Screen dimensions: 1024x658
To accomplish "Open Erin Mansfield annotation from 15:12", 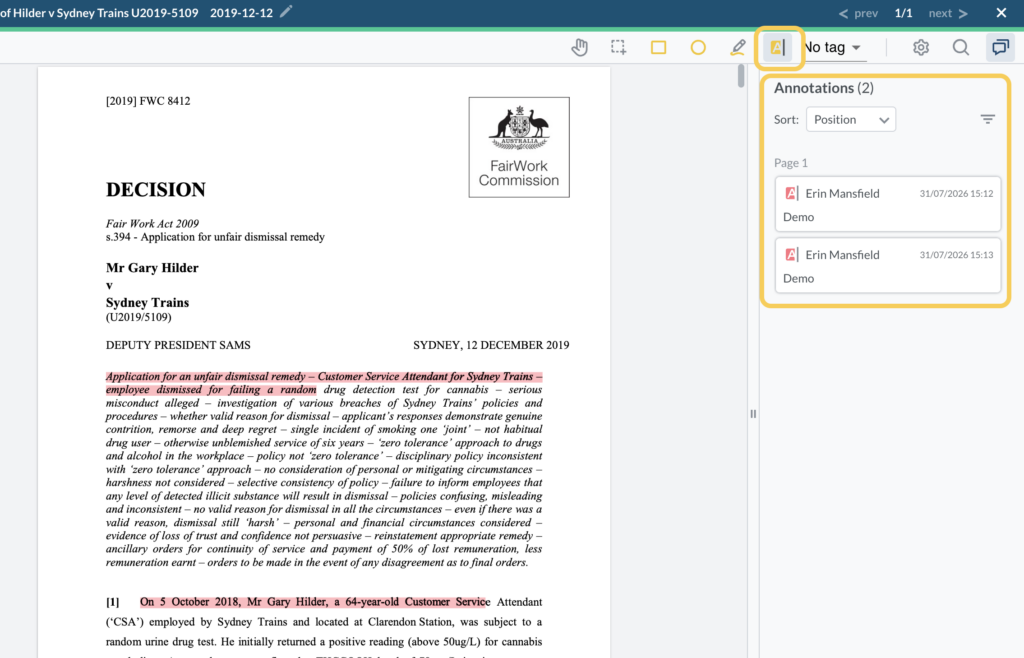I will pos(888,204).
